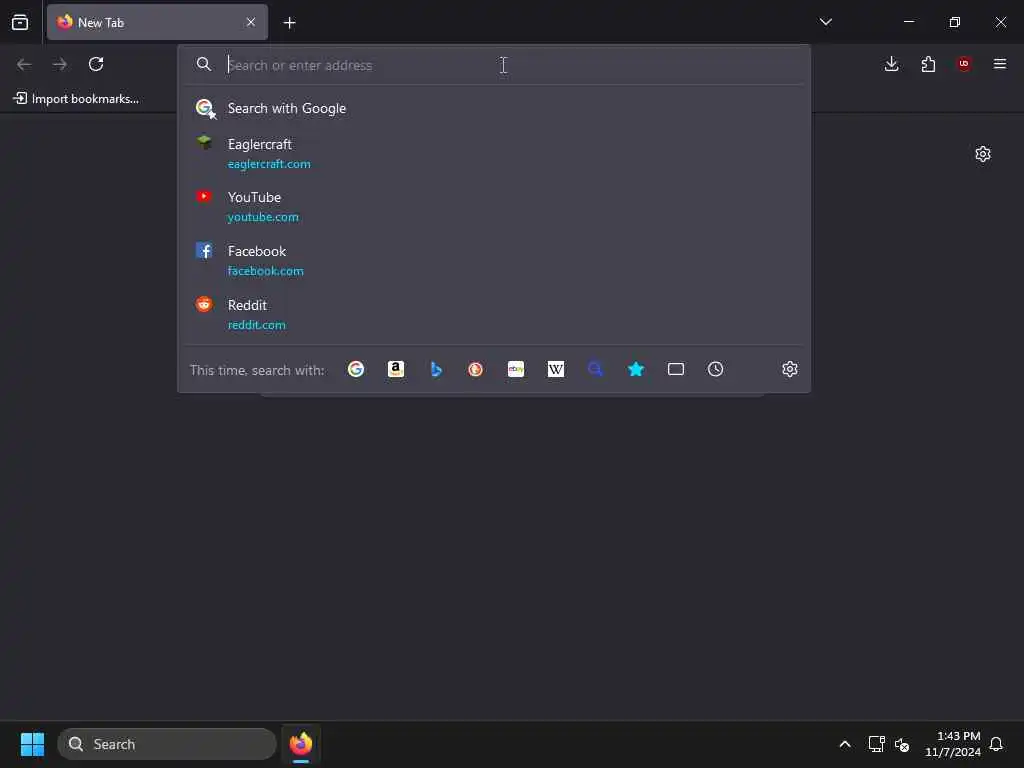
Task: Open the network status tray icon
Action: [x=876, y=744]
